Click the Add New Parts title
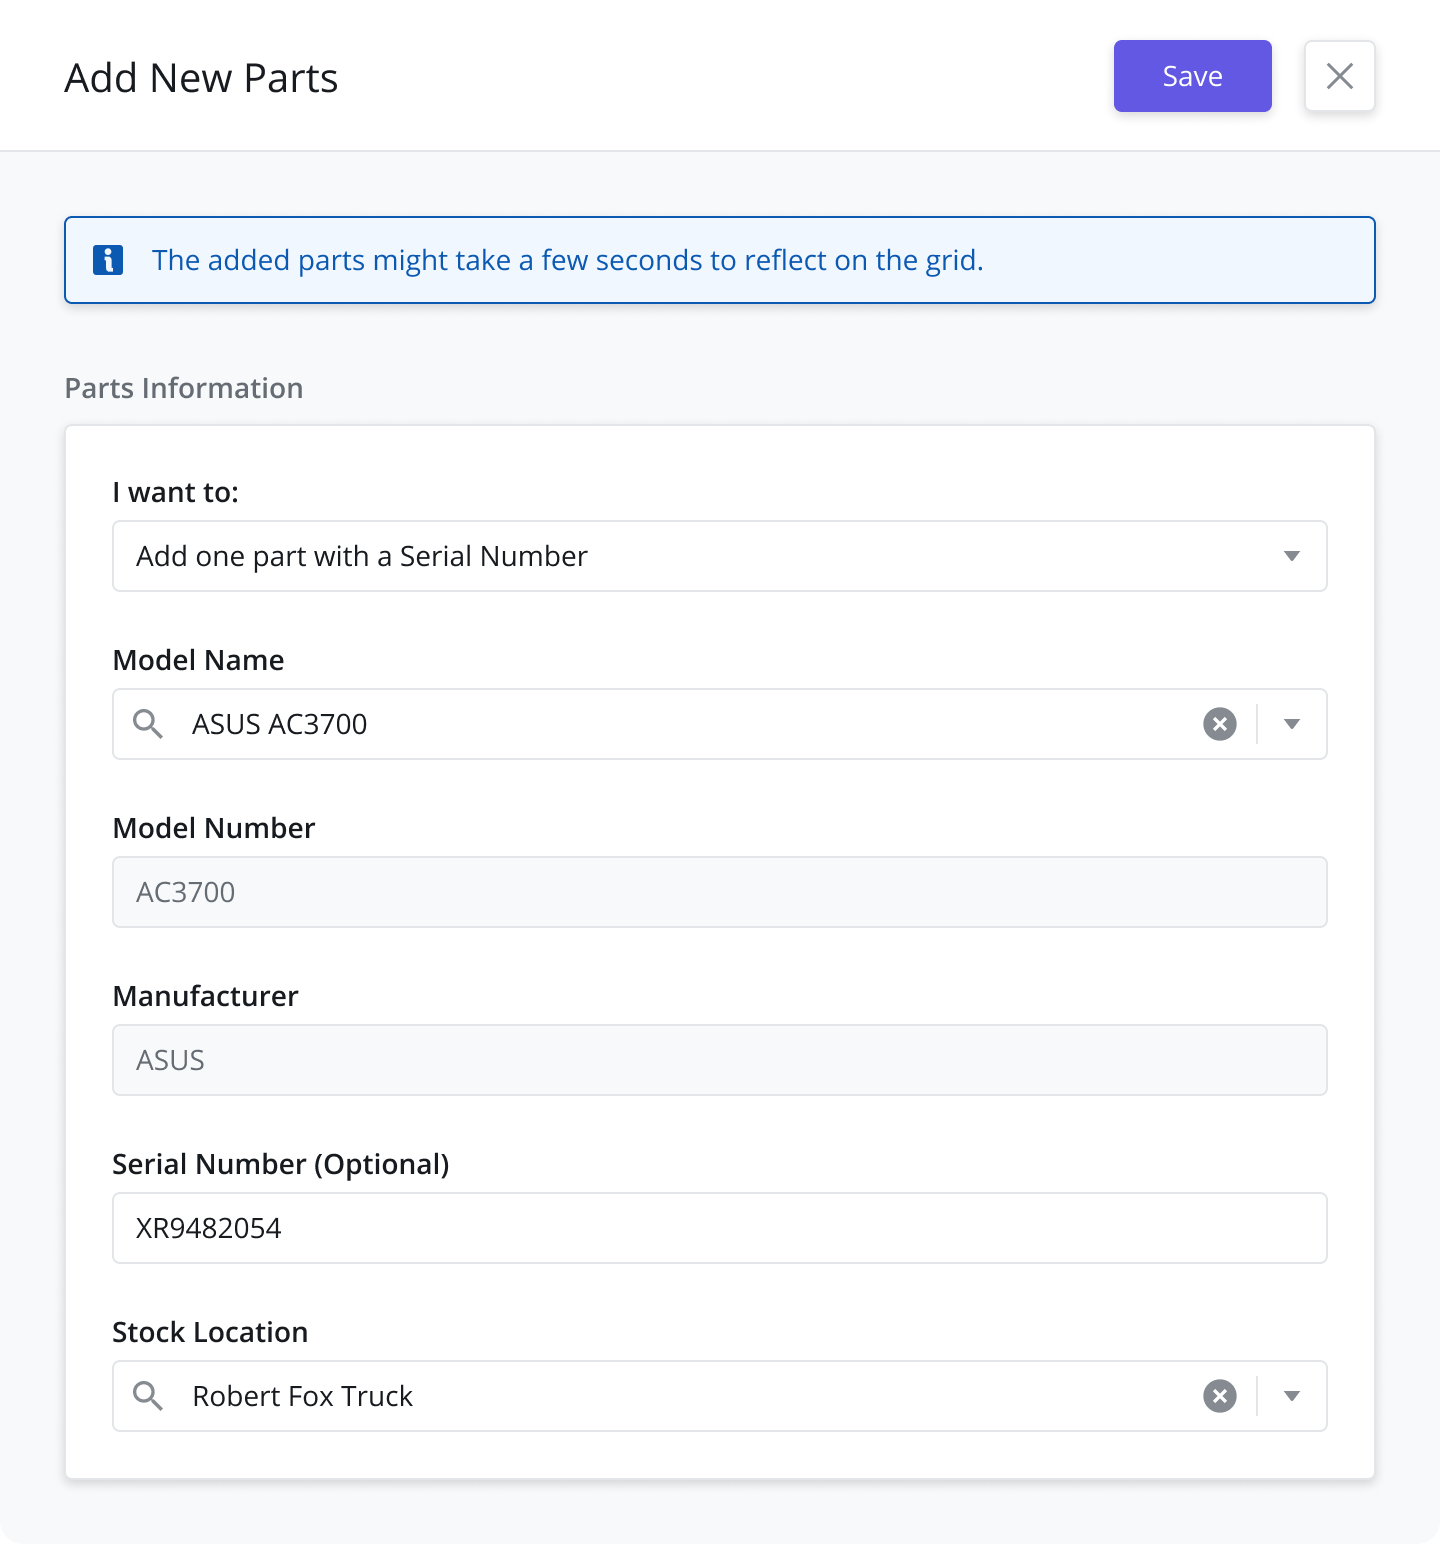The width and height of the screenshot is (1440, 1544). point(201,78)
